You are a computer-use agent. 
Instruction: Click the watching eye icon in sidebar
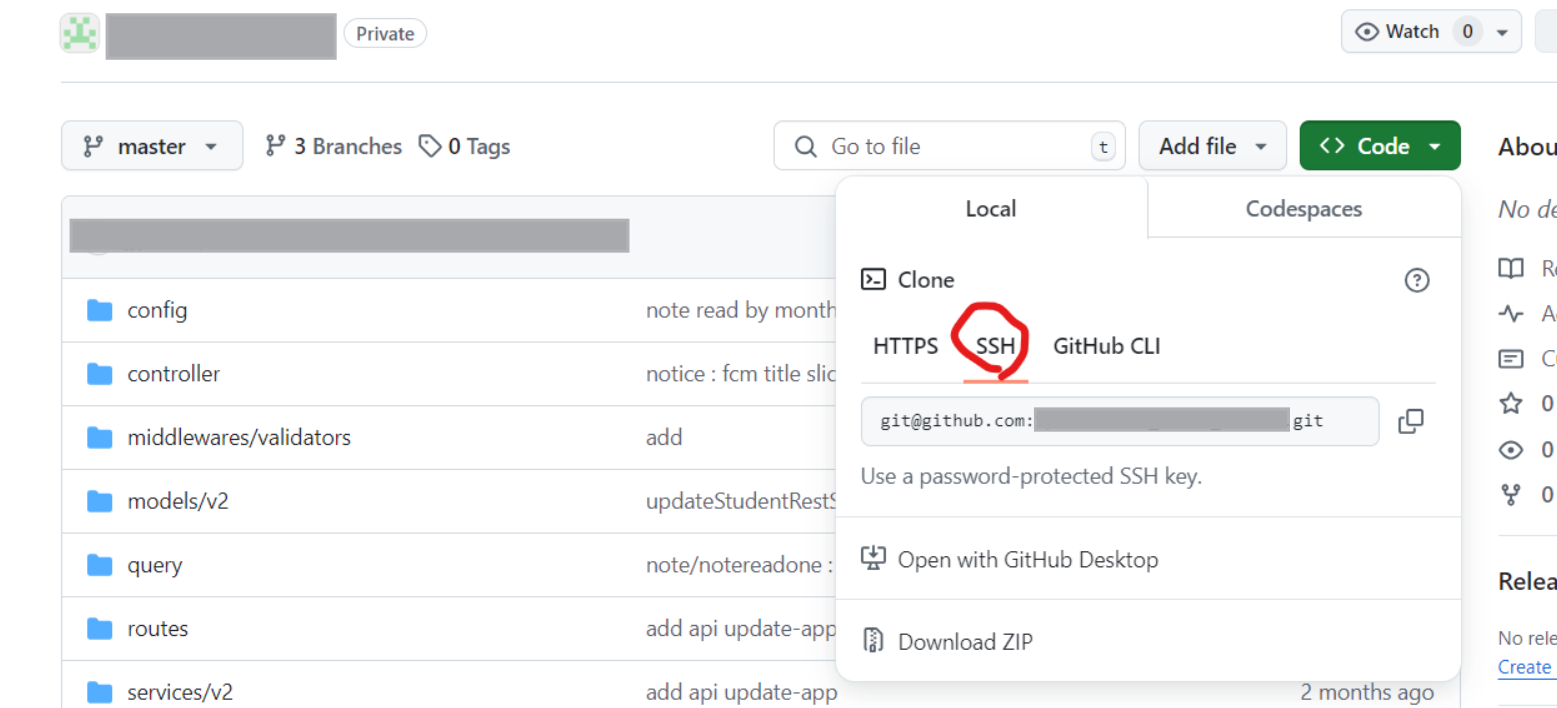coord(1511,450)
